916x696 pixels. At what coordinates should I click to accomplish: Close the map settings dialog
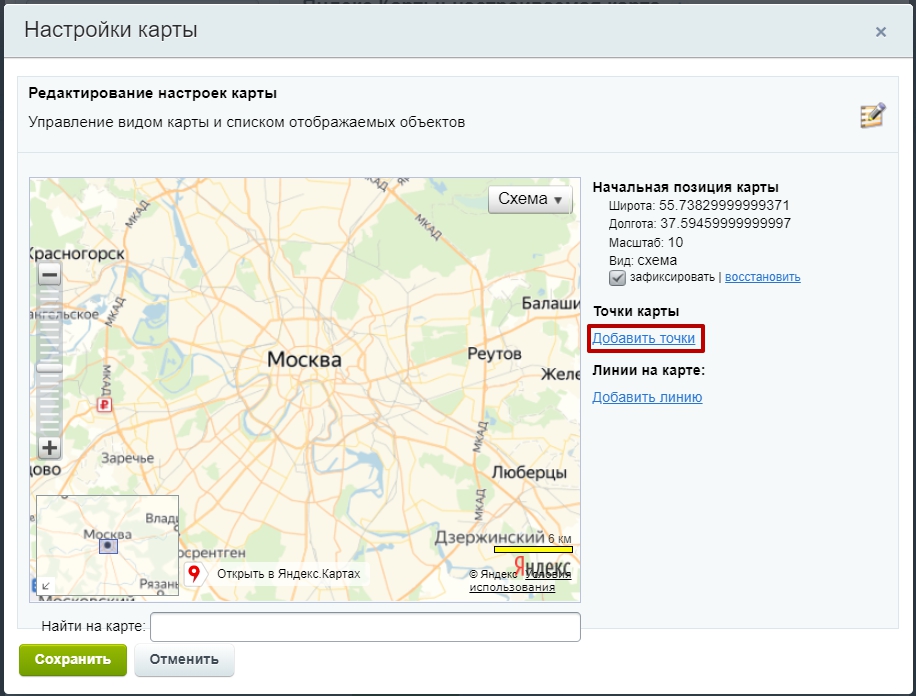[x=880, y=32]
